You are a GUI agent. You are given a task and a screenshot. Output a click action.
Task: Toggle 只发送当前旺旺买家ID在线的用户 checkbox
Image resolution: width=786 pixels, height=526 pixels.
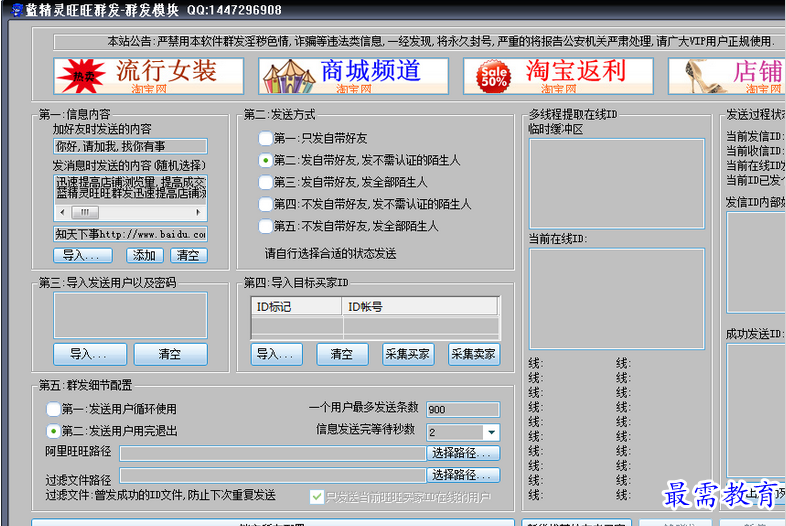coord(317,497)
